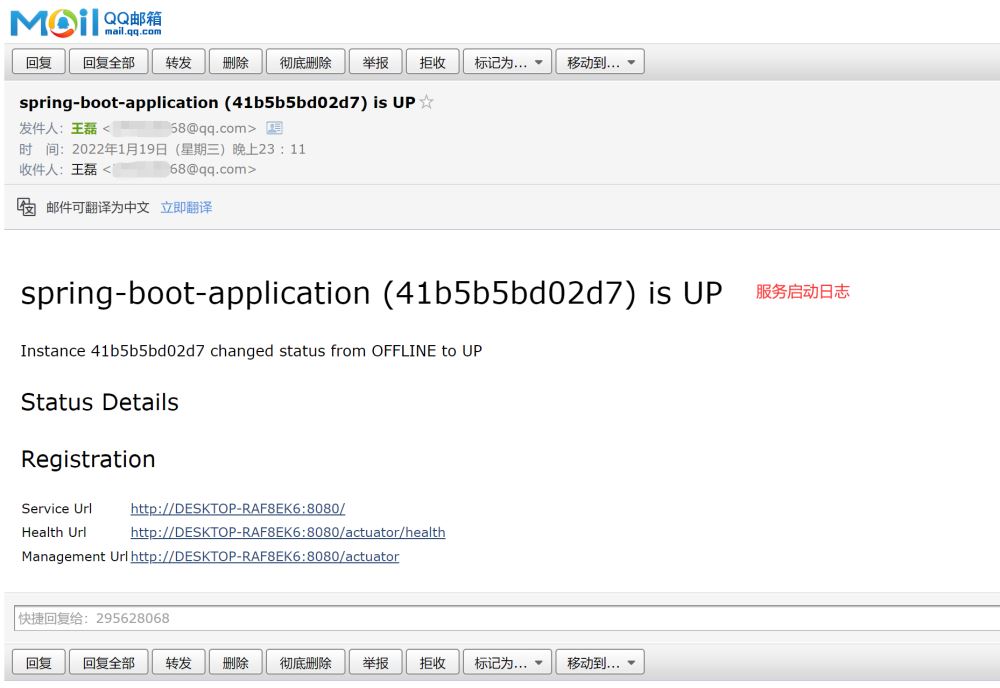Open top 标记为... dropdown

click(x=507, y=62)
